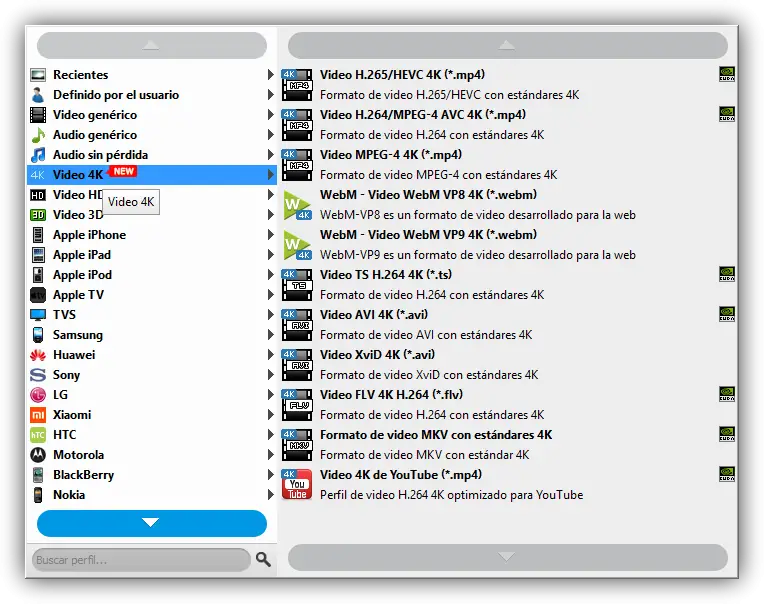Expand the Recientes submenu arrow

pos(271,75)
